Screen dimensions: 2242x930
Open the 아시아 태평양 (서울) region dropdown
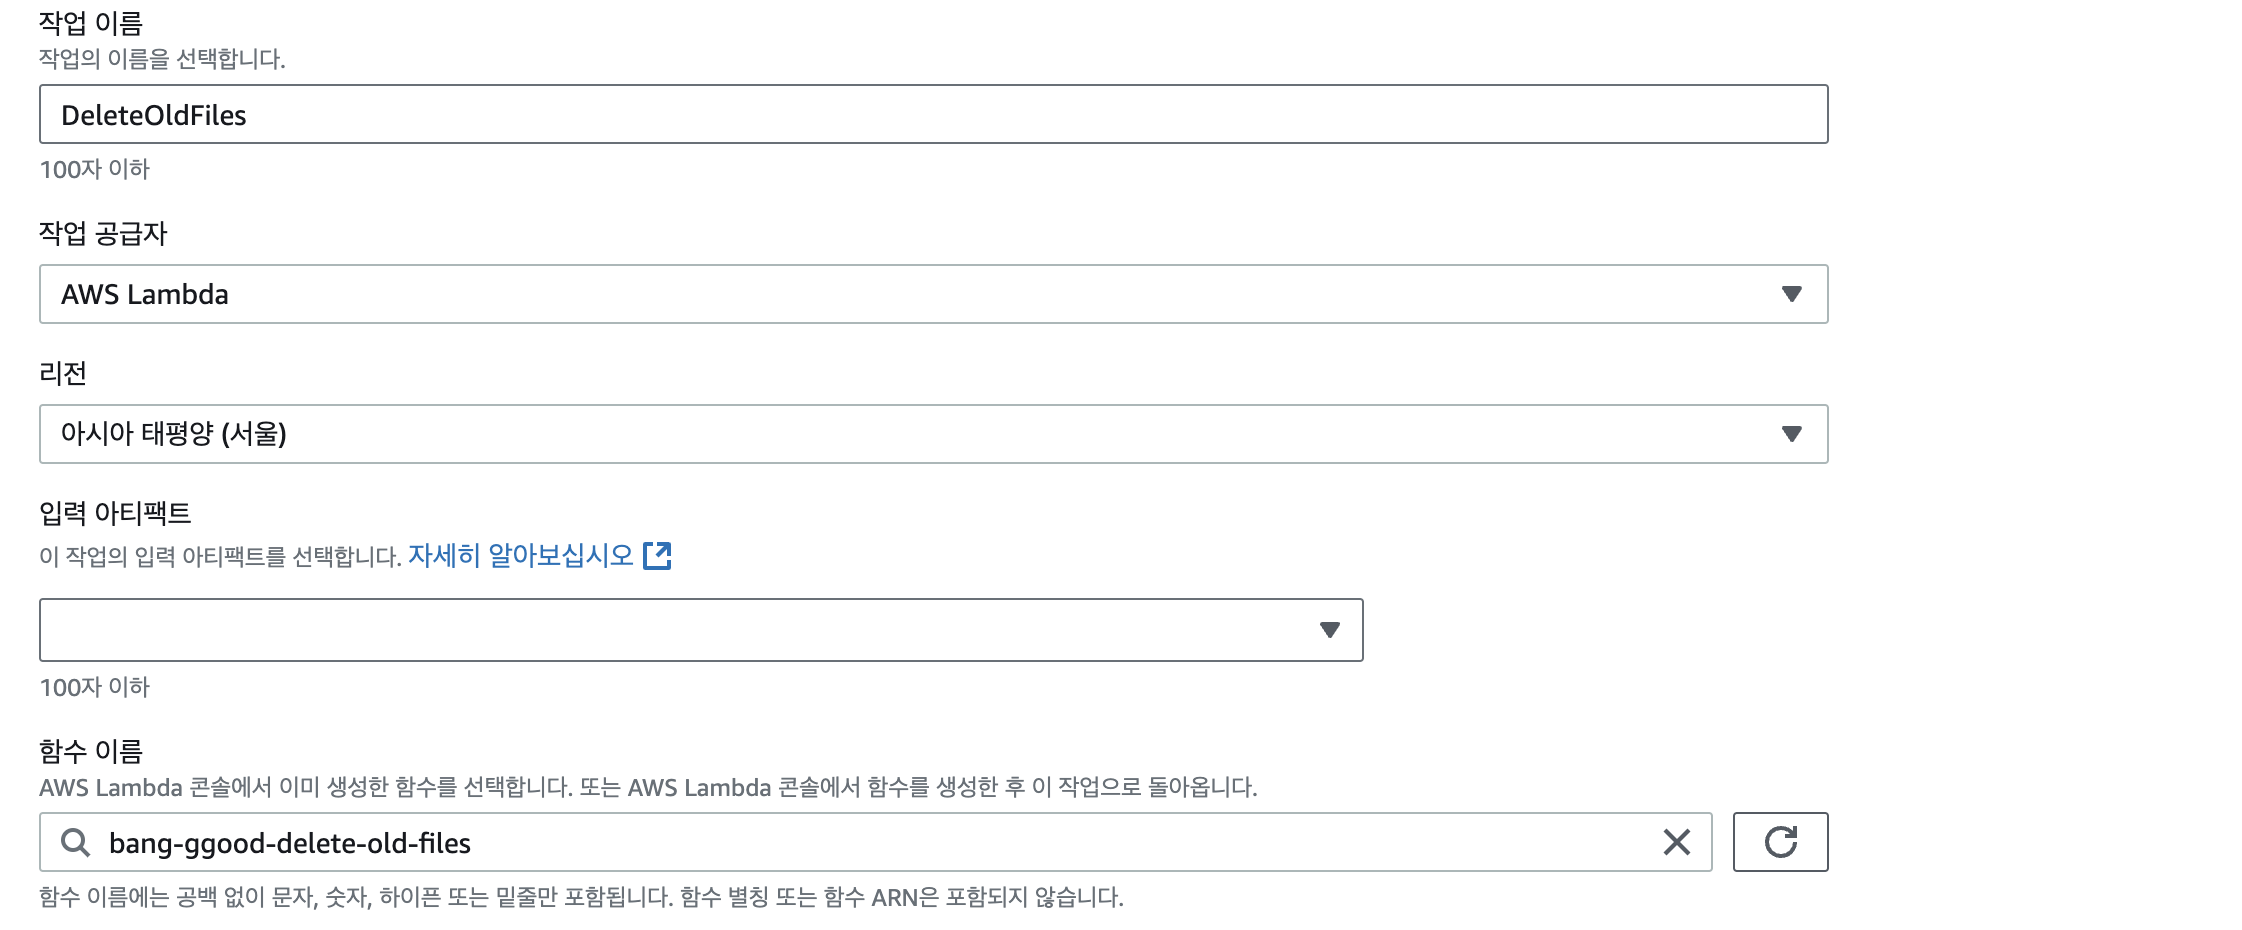[x=933, y=434]
